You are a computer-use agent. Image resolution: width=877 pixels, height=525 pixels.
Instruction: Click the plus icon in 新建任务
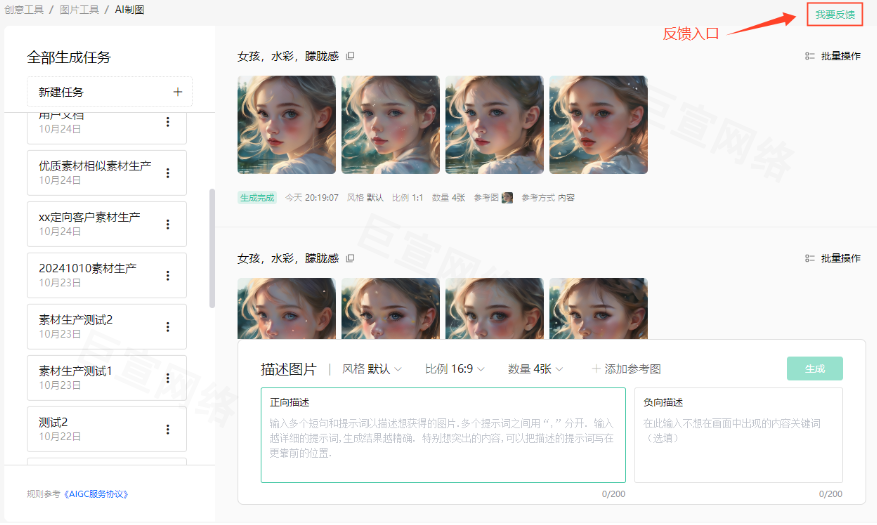point(177,92)
